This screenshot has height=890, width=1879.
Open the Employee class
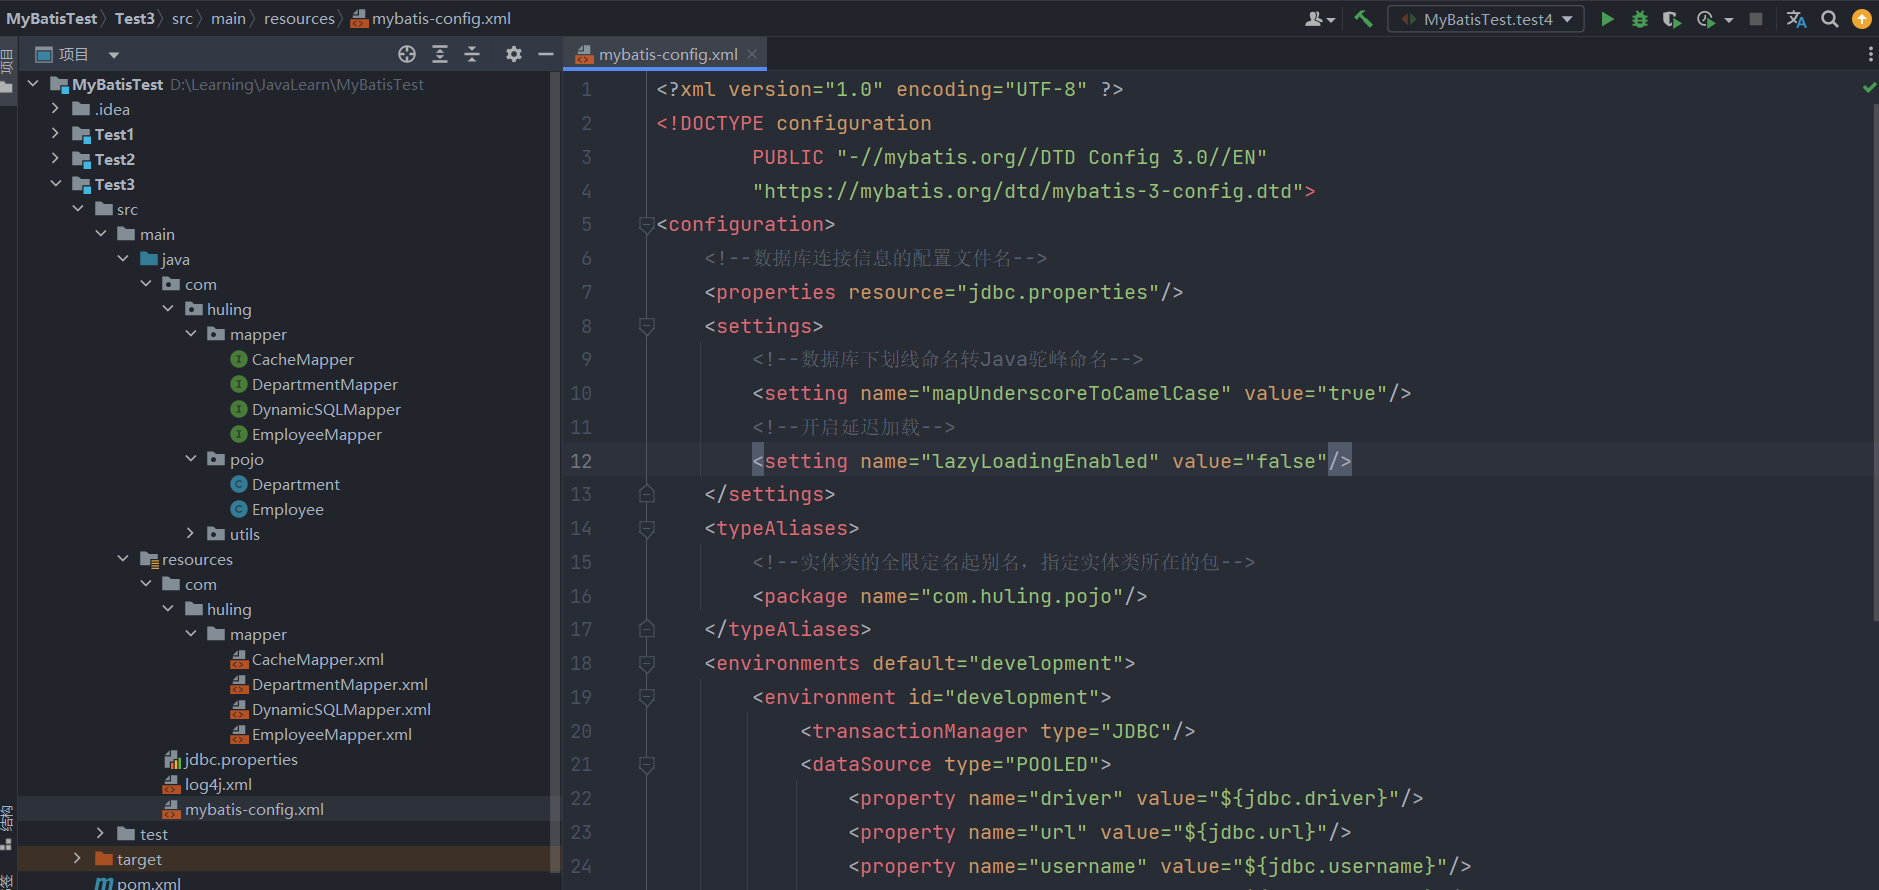[287, 509]
